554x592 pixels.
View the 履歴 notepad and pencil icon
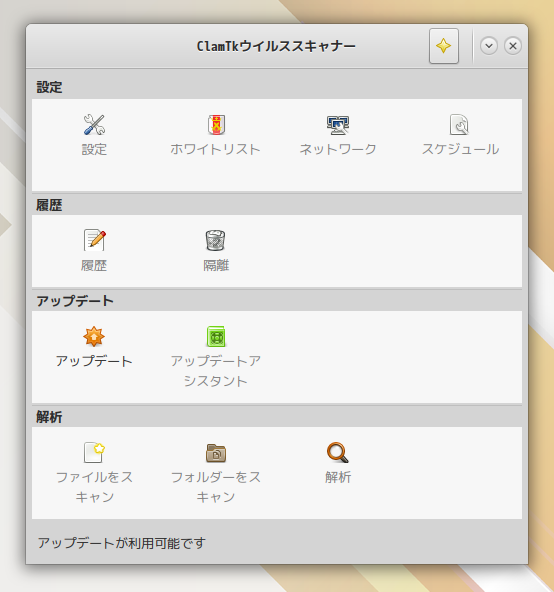pos(94,240)
